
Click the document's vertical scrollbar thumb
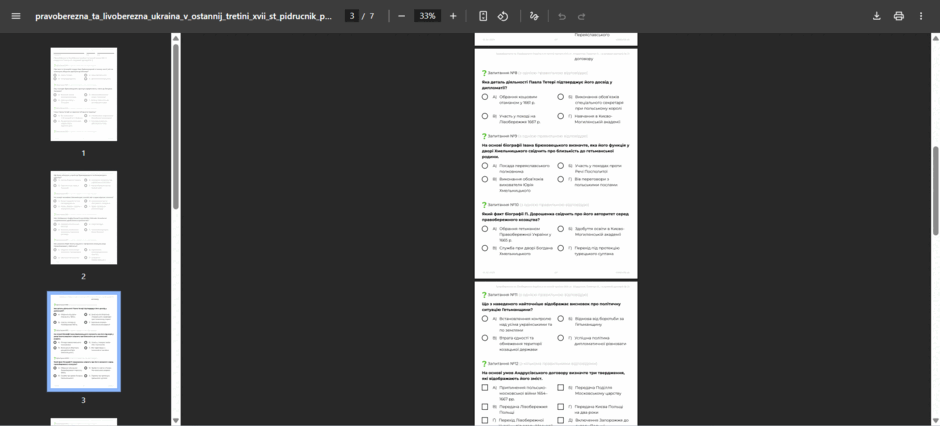coord(935,191)
